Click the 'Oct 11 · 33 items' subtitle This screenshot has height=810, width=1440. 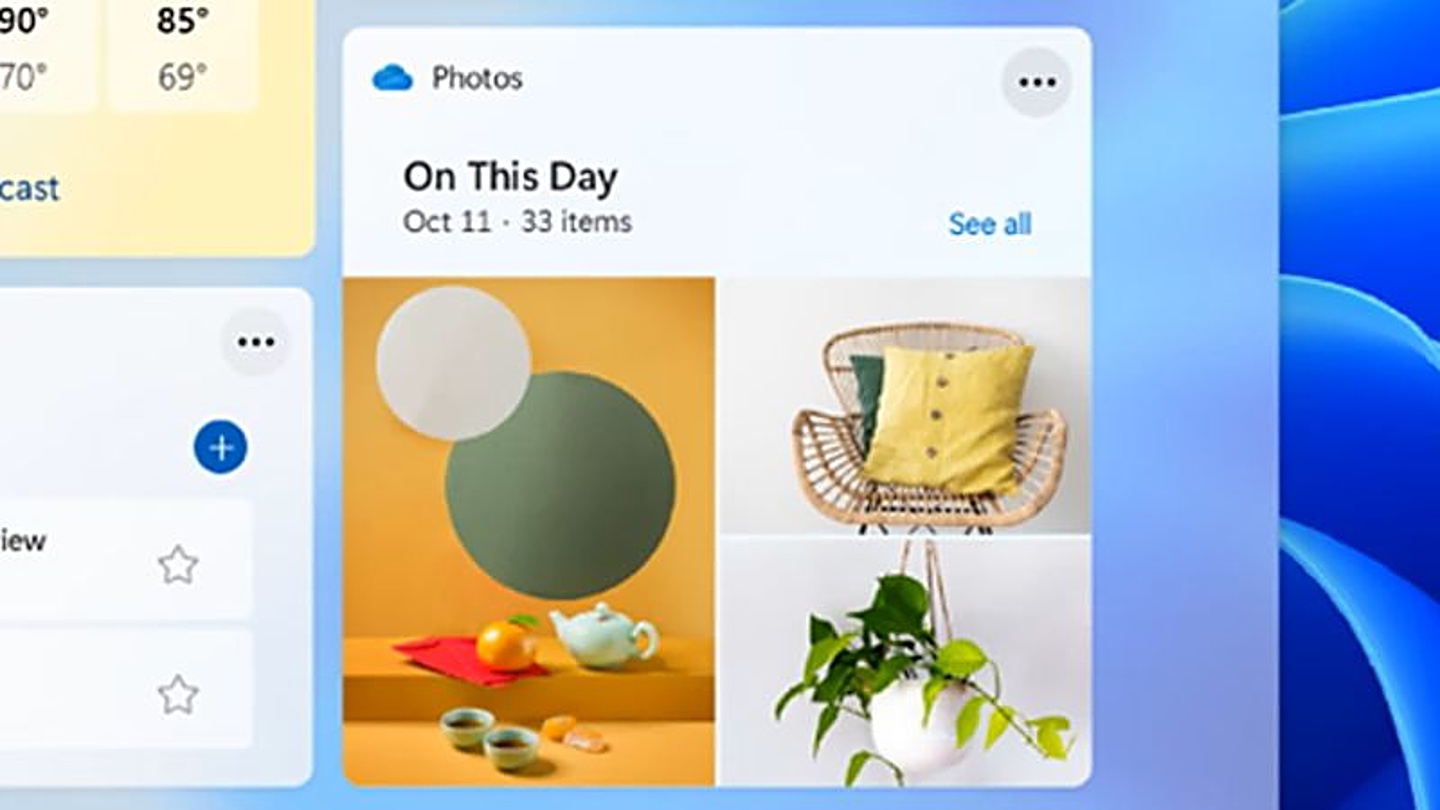(x=517, y=221)
